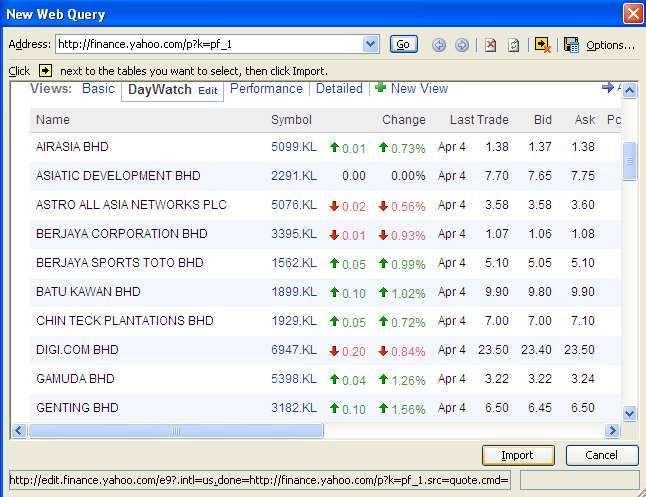Click the Address URL input field
This screenshot has height=497, width=646.
(209, 44)
